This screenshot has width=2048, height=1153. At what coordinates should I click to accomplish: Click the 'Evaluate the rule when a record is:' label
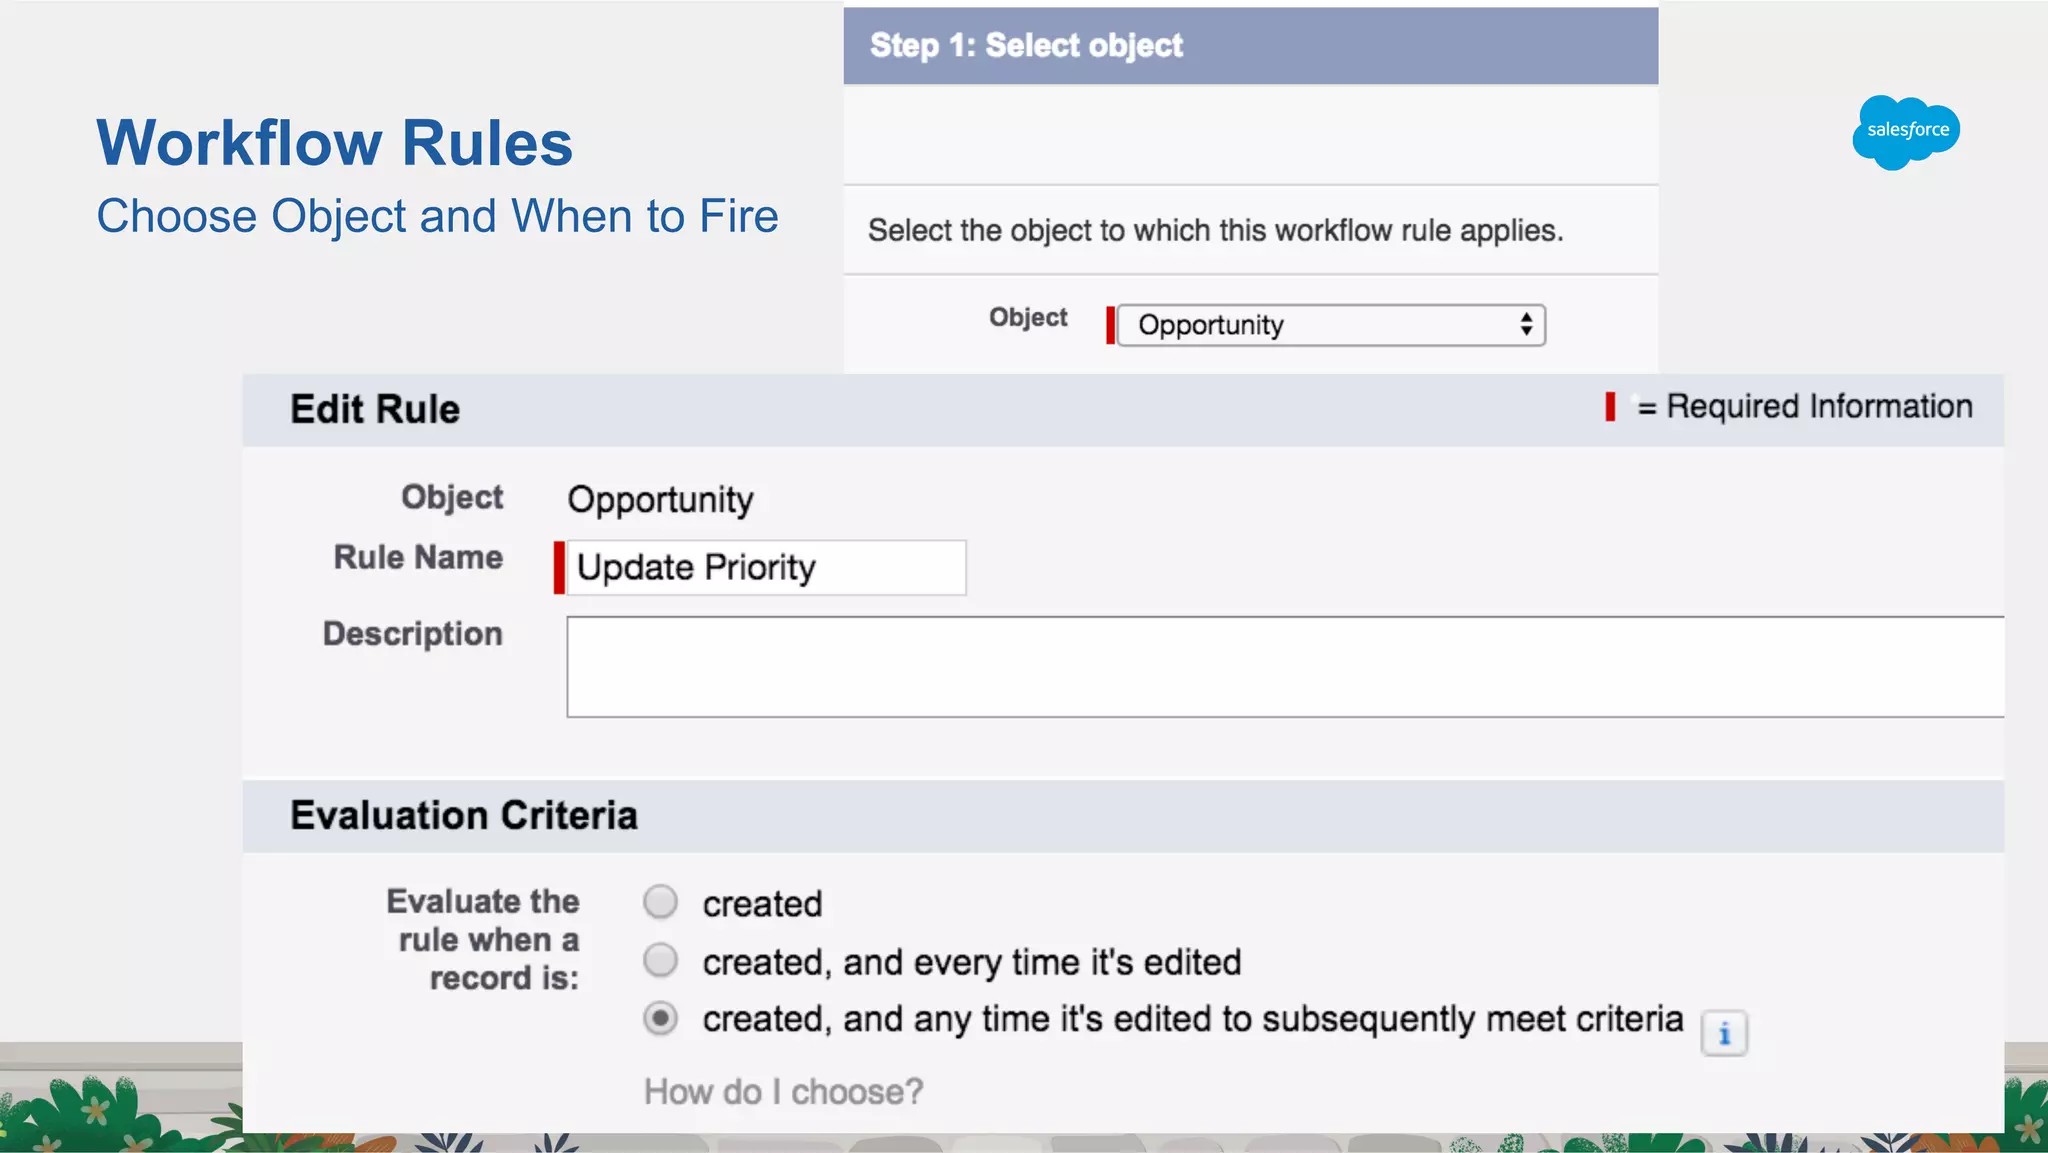tap(483, 939)
